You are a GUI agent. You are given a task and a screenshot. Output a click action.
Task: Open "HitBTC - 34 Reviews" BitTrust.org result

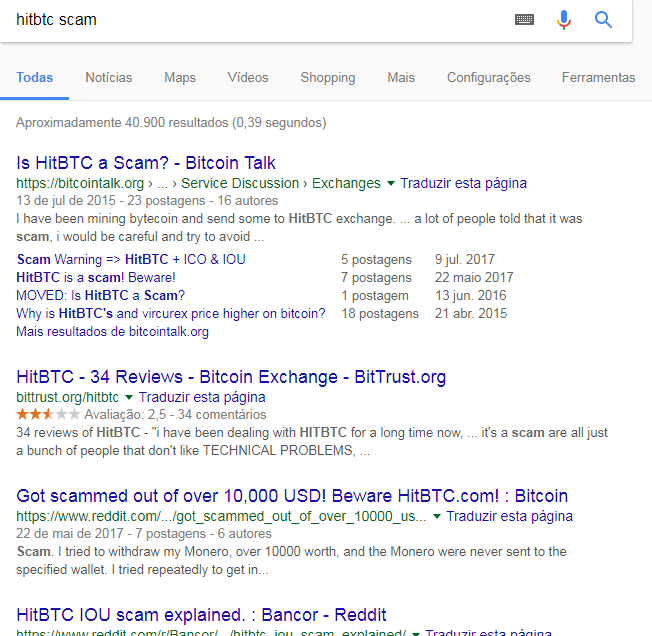[x=231, y=377]
